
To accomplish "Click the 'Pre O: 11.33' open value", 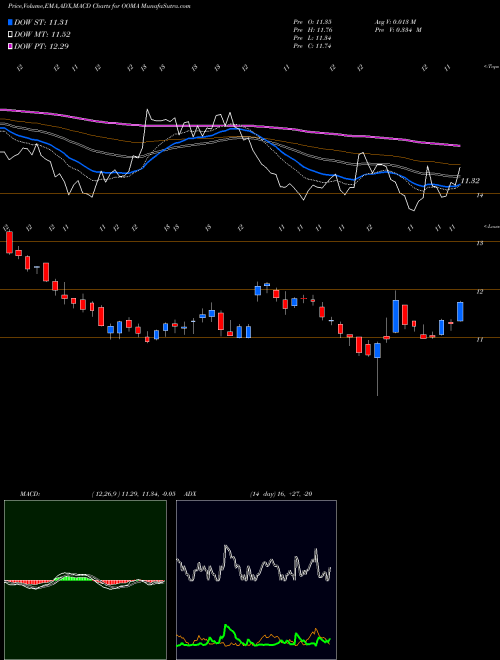I will [313, 22].
